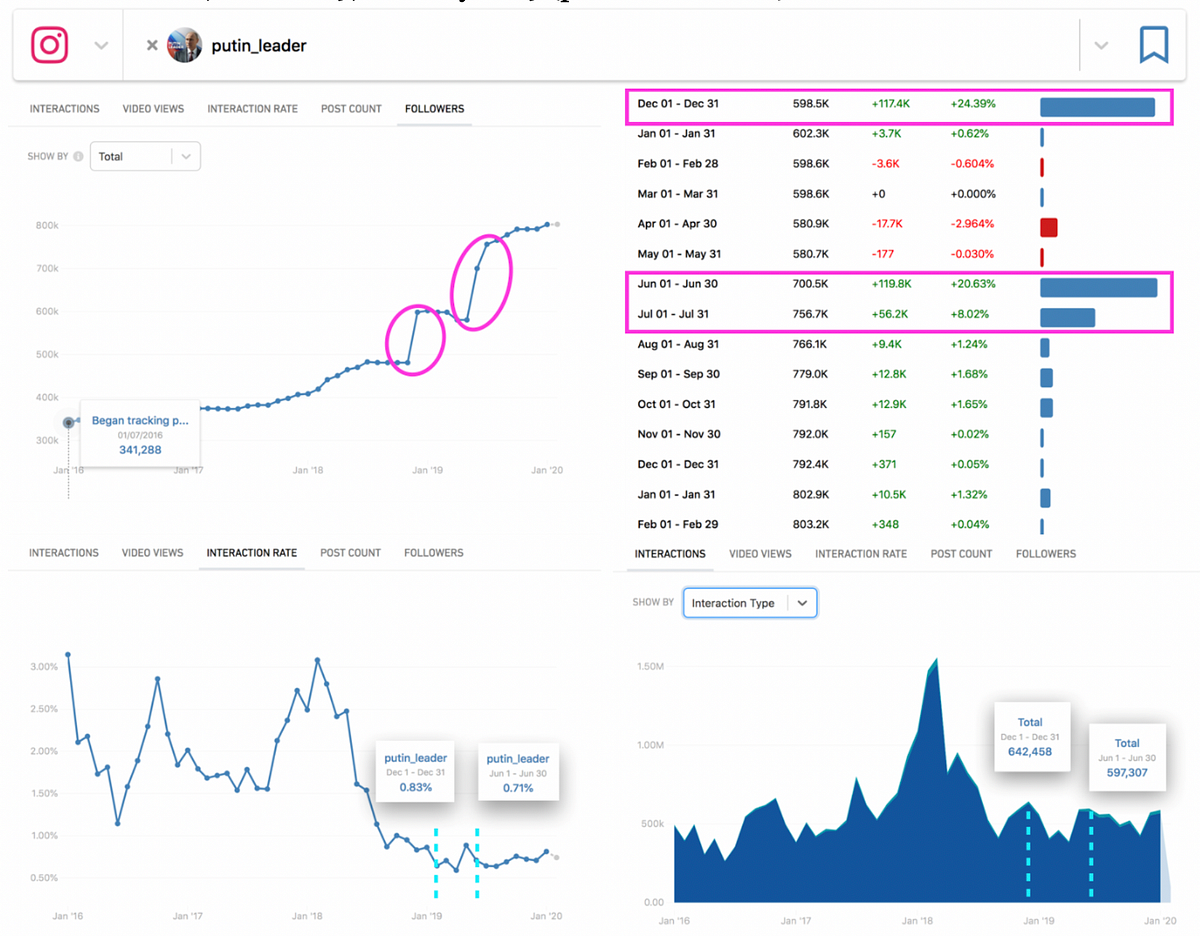Click the +20.63% growth value

coord(973,284)
